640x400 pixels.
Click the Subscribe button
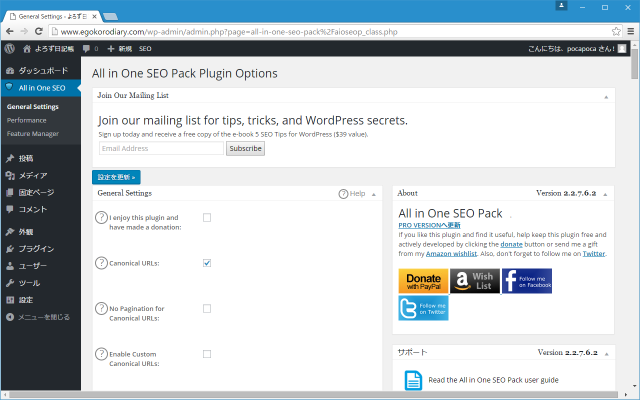[245, 148]
